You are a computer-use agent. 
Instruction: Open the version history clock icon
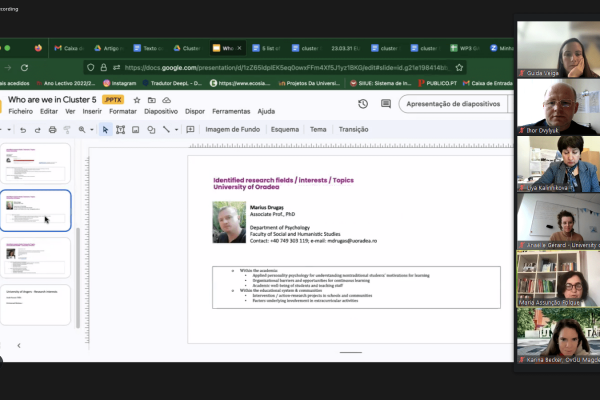click(363, 104)
